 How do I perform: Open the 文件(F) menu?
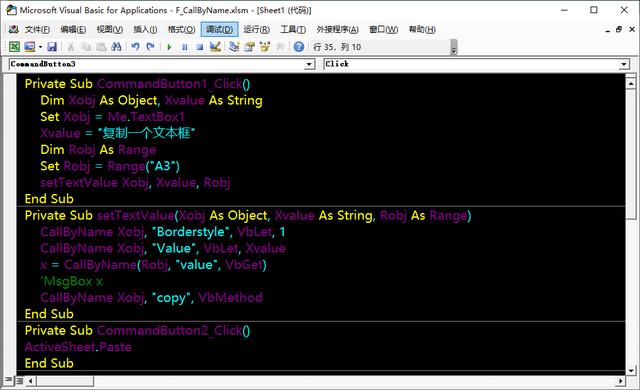pos(37,29)
